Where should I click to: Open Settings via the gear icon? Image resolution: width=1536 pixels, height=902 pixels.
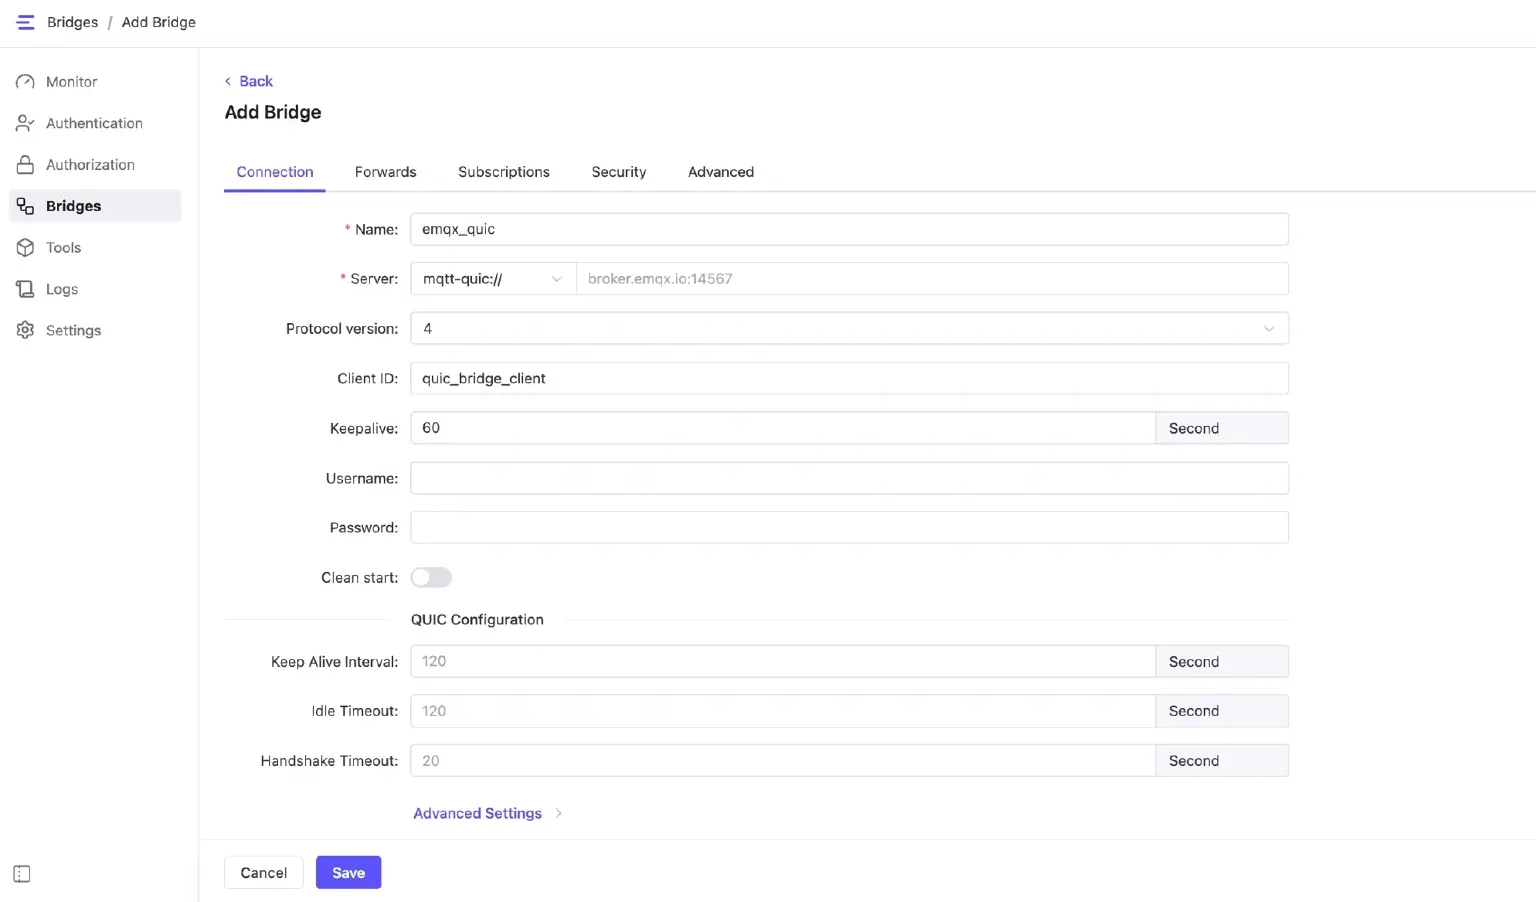[25, 330]
